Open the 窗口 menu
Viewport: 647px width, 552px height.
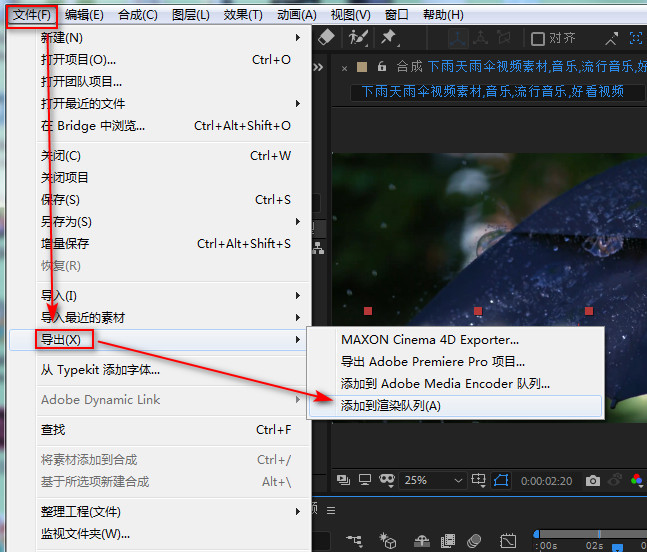[397, 15]
